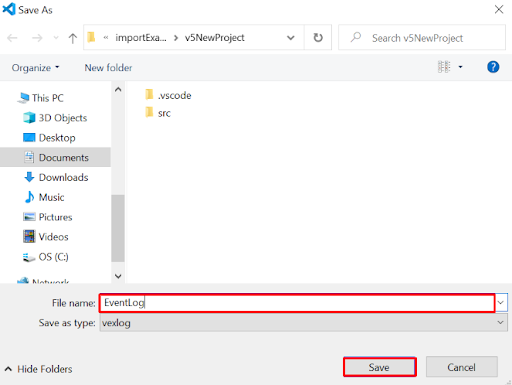
Task: Select OS (C:) drive
Action: tap(53, 257)
